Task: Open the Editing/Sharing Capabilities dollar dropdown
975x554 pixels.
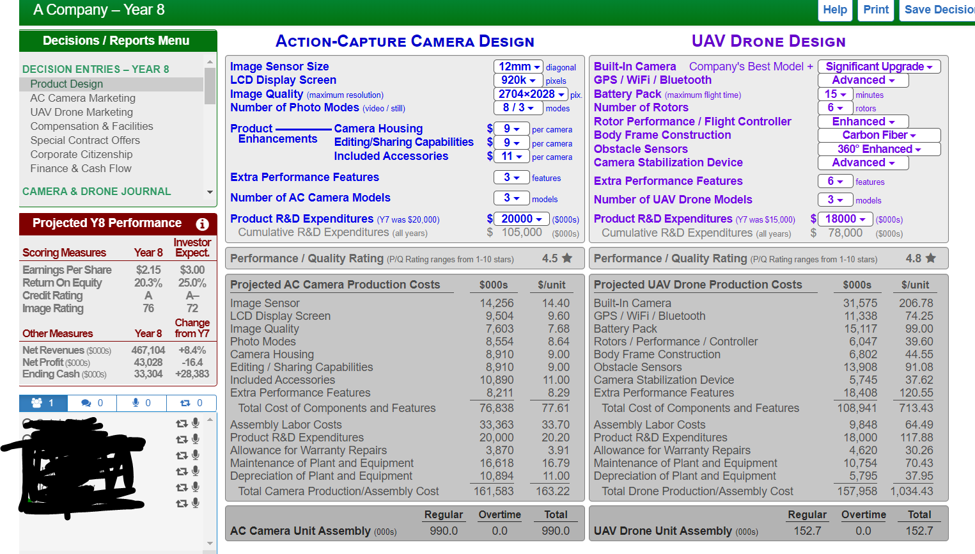Action: (511, 142)
